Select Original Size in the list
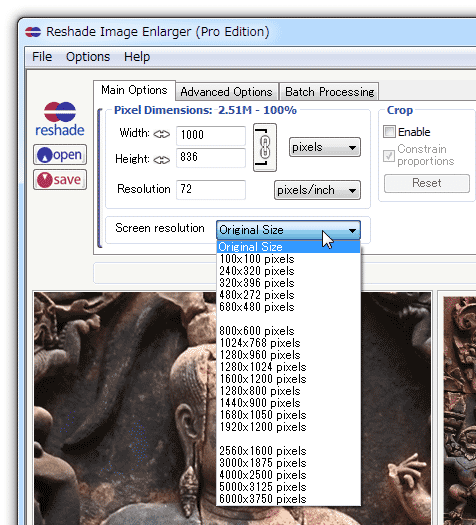The image size is (476, 525). coord(288,247)
